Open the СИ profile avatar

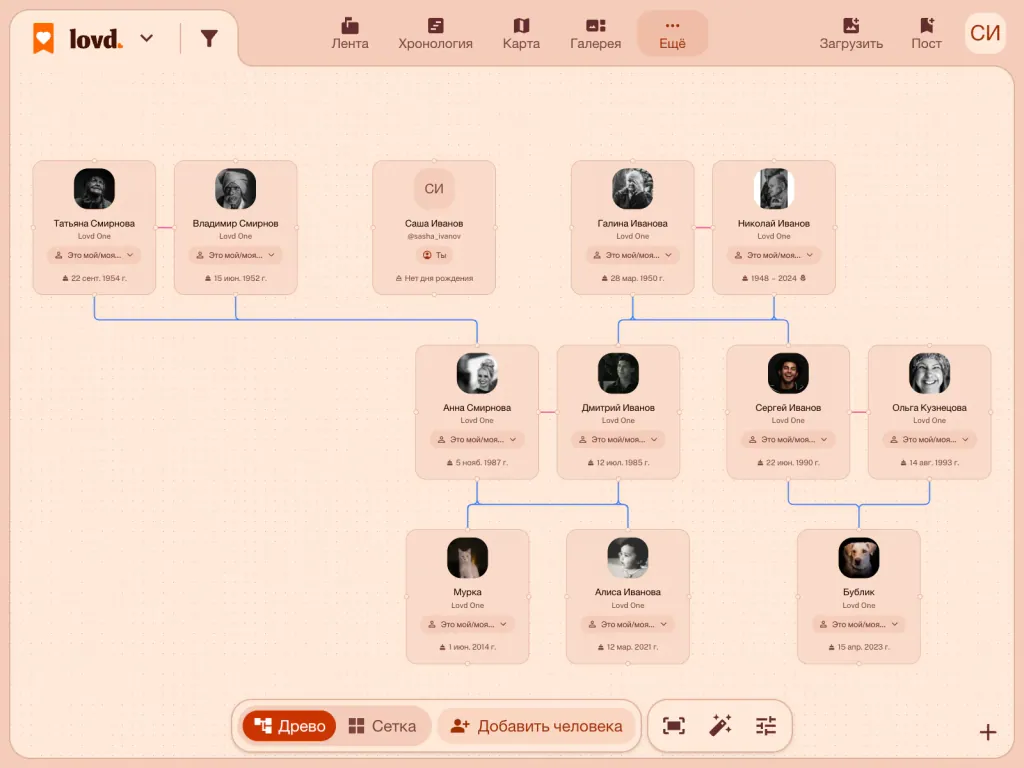point(985,33)
